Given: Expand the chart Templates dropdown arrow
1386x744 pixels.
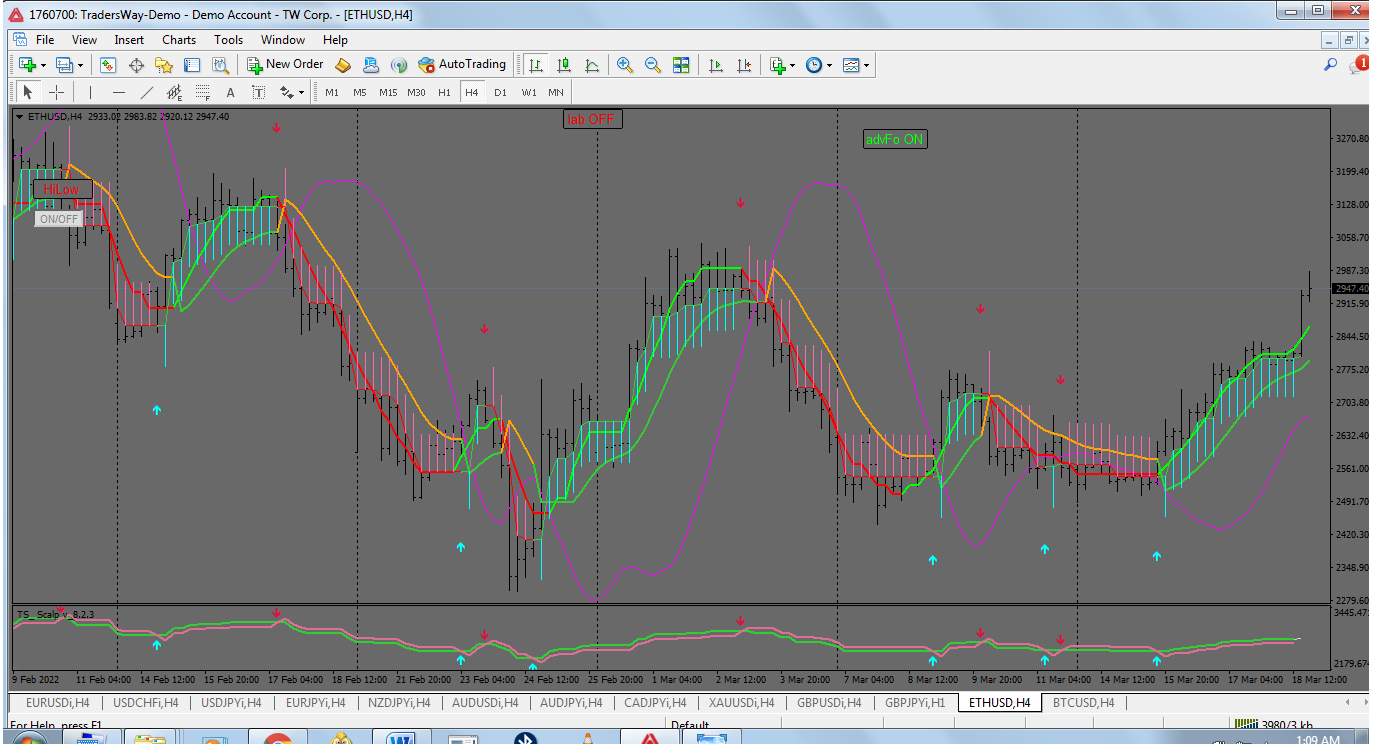Looking at the screenshot, I should [x=866, y=66].
